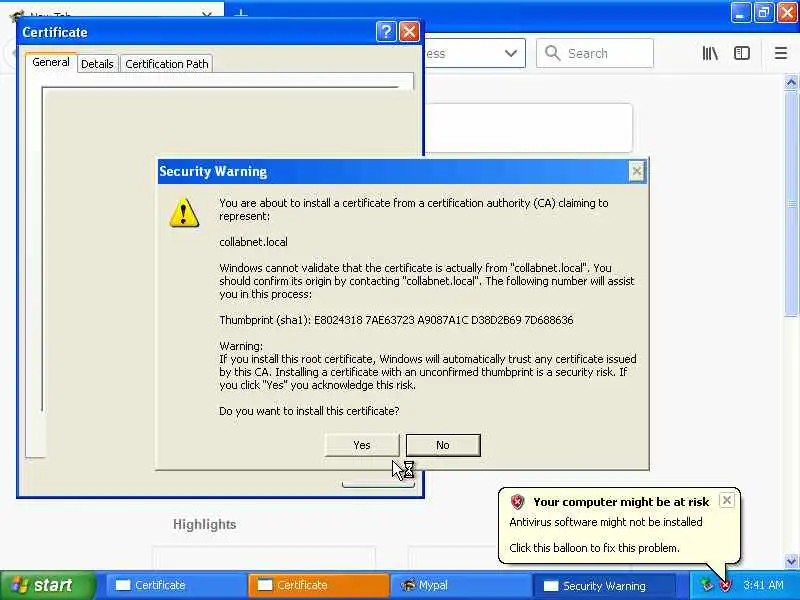The width and height of the screenshot is (800, 600).
Task: Click the yellow warning triangle icon
Action: (x=184, y=212)
